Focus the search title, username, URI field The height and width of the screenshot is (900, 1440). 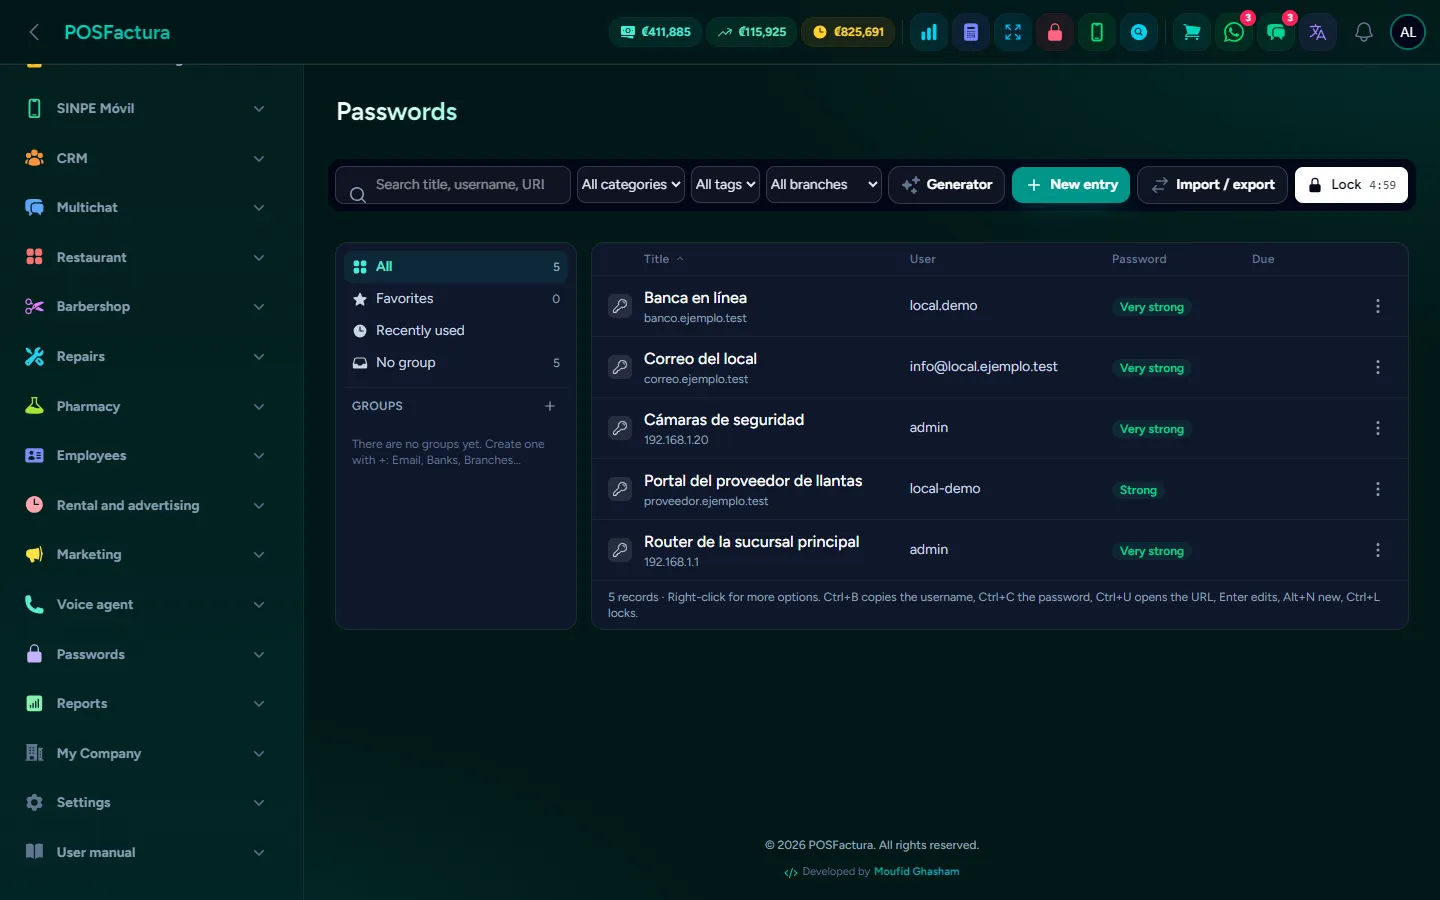(453, 184)
